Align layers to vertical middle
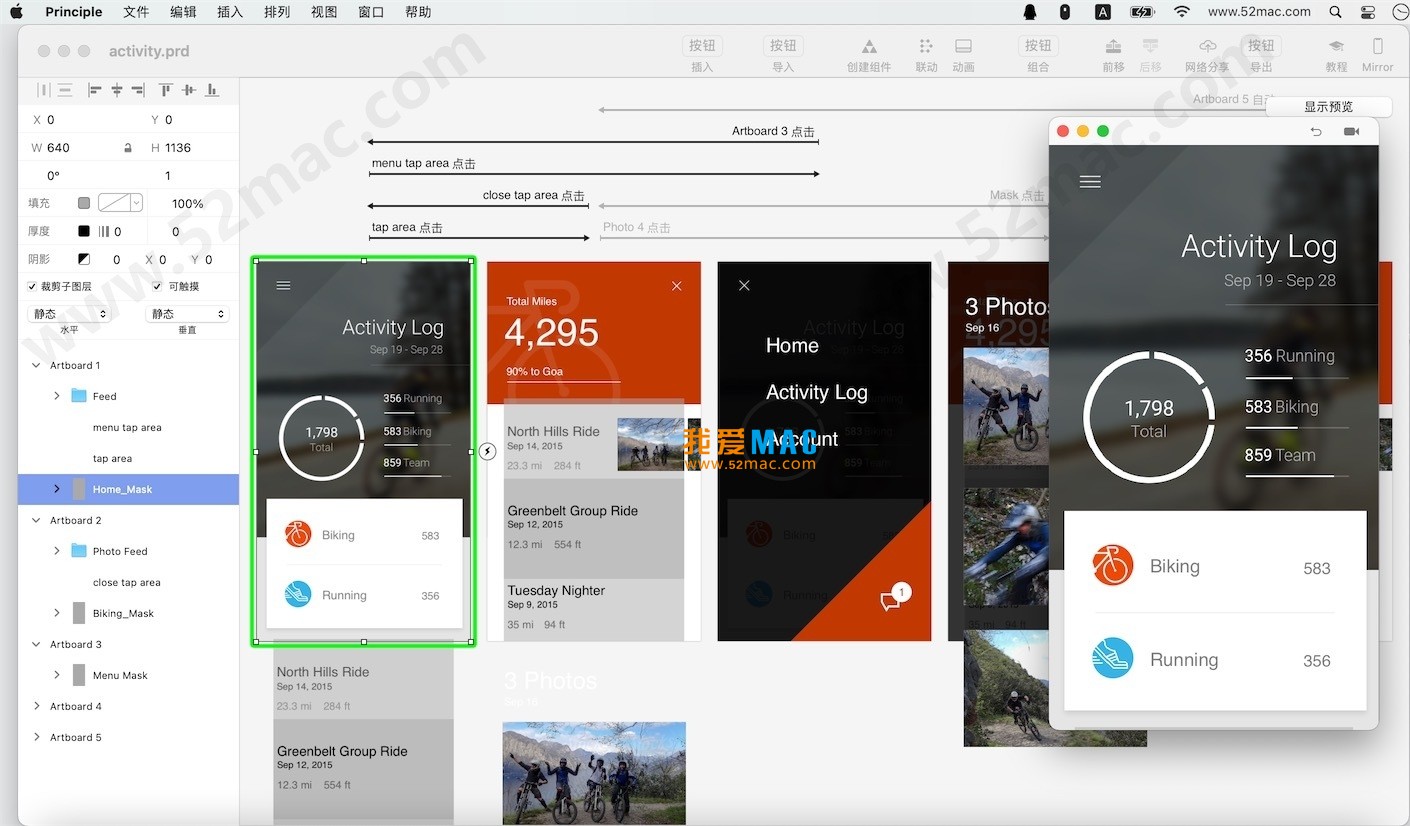1410x826 pixels. pyautogui.click(x=189, y=90)
